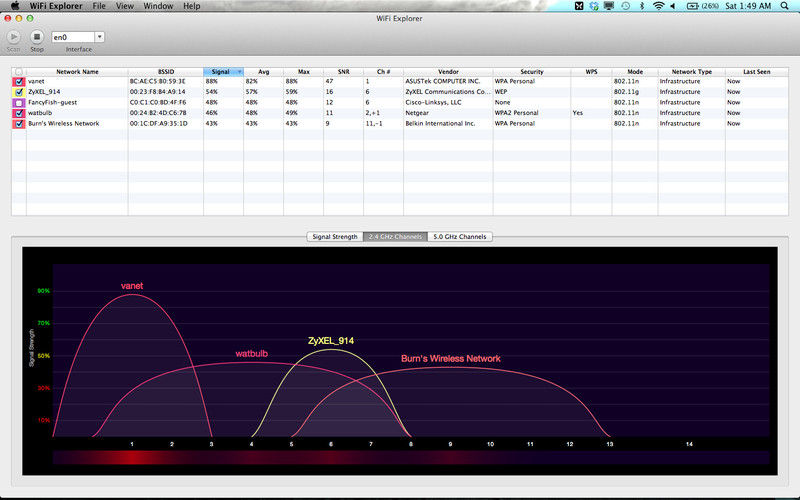Click the butterfly icon in the menu bar

click(579, 6)
